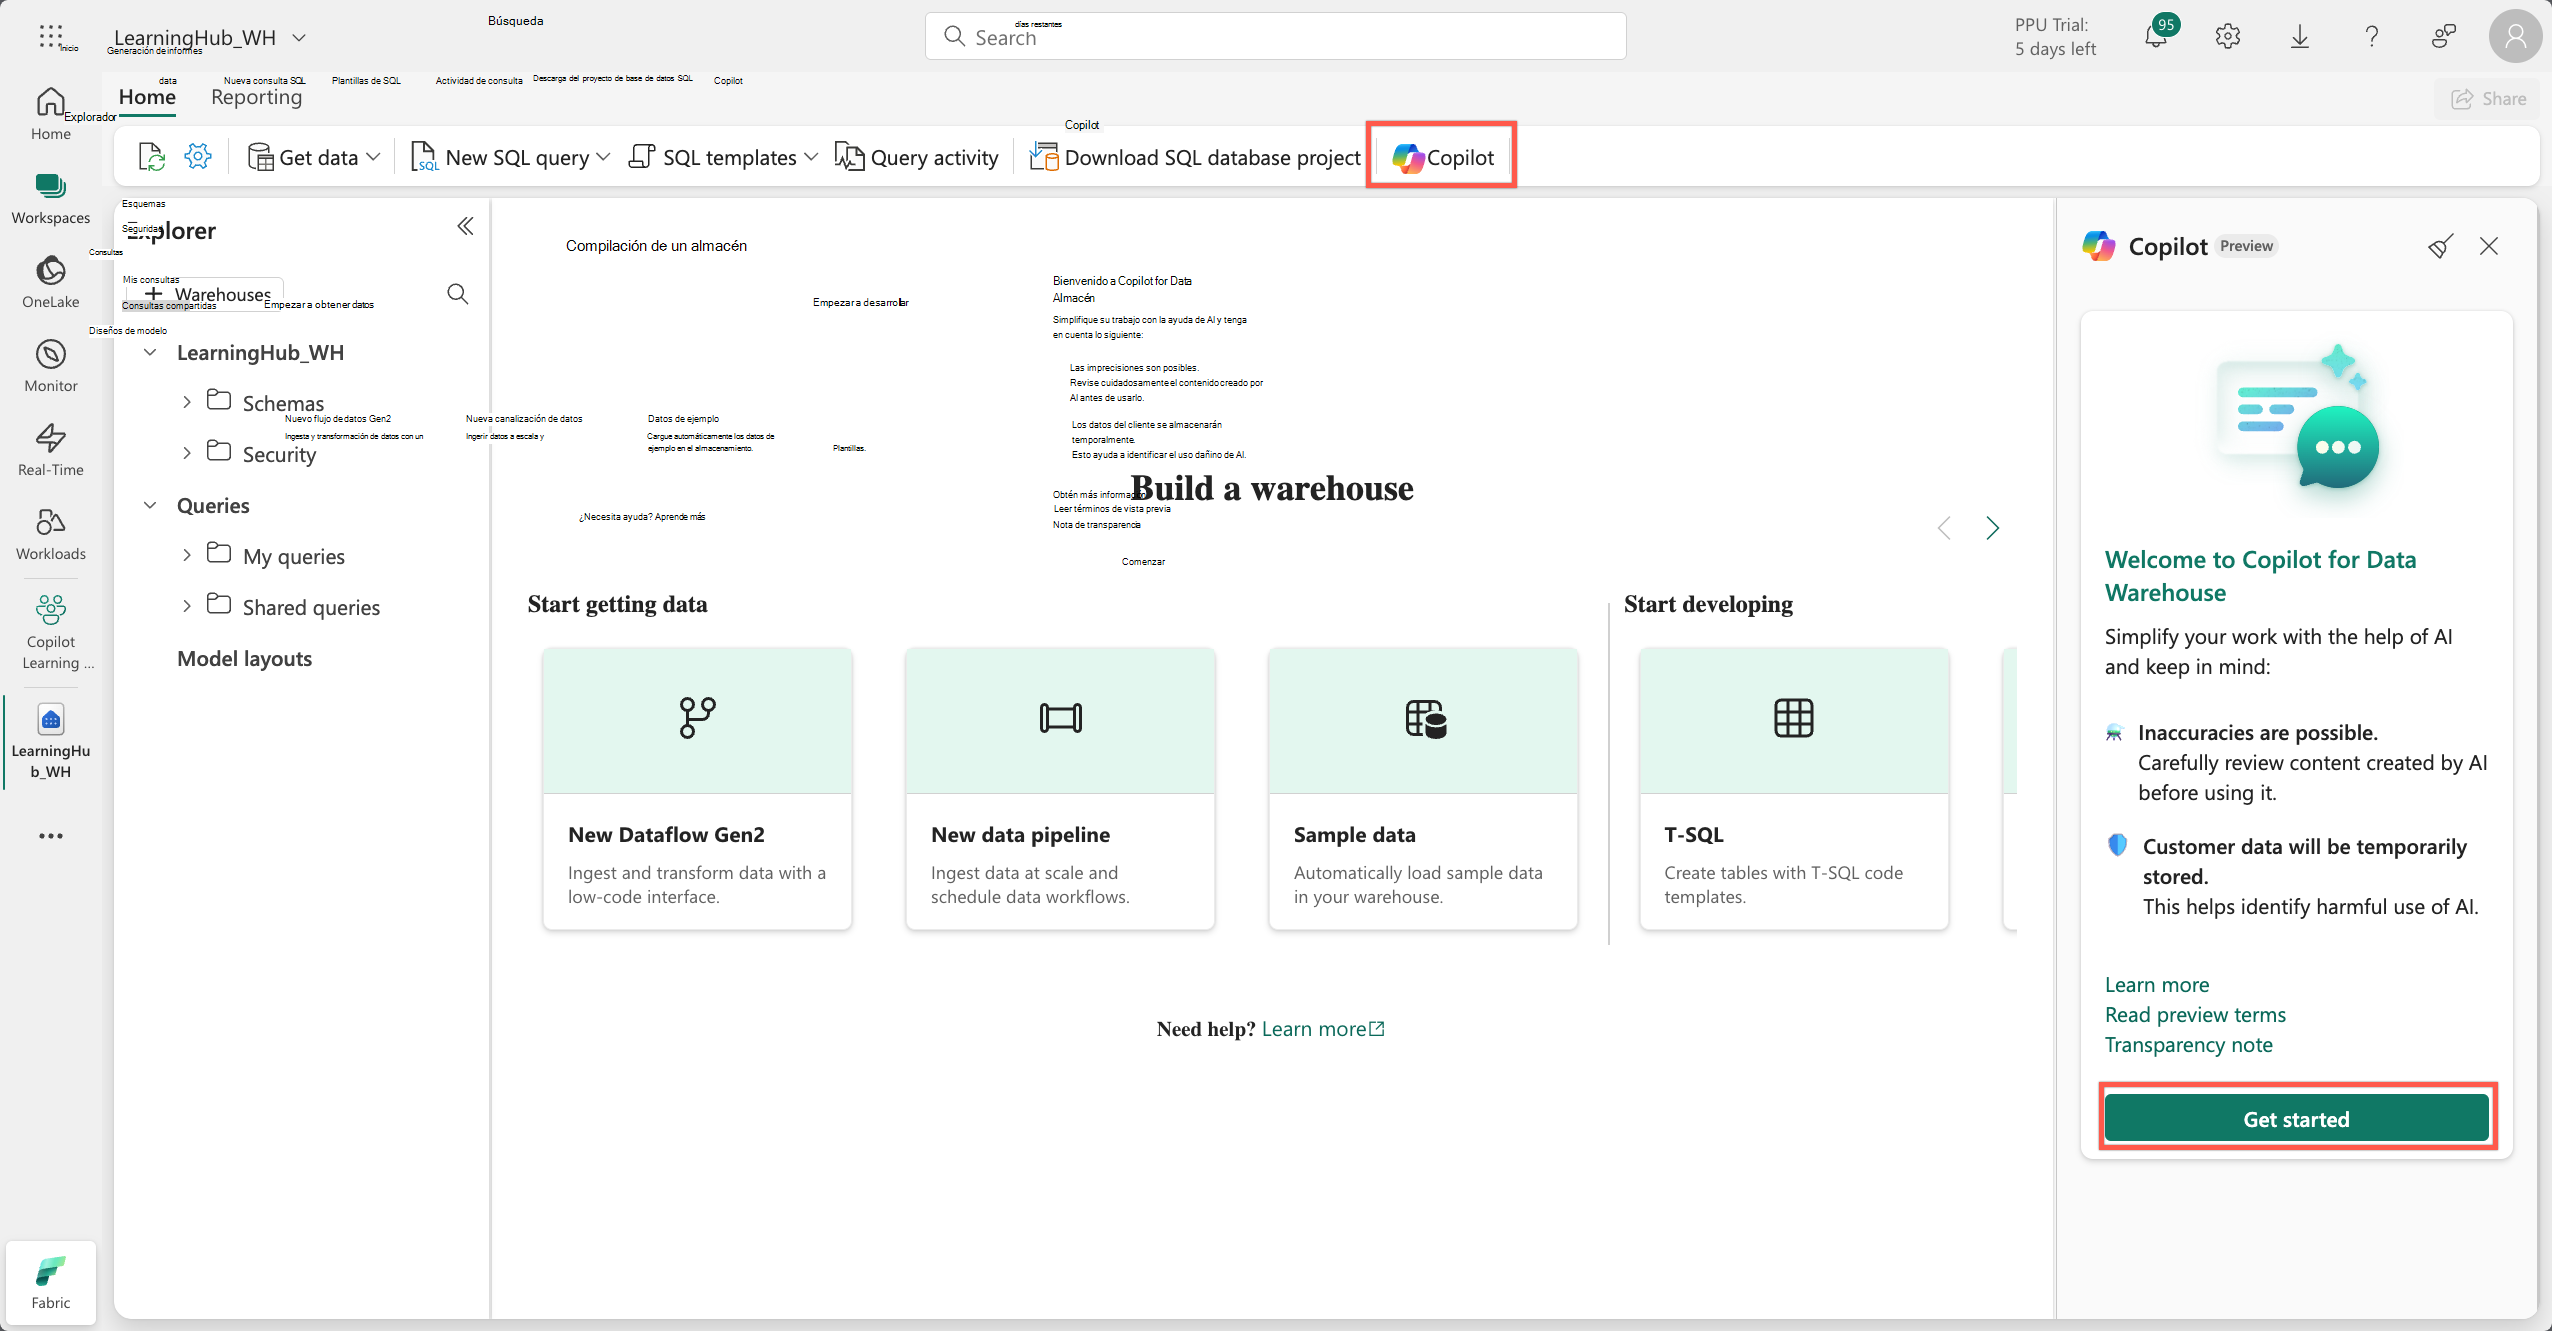Open the app launcher waffle icon
Image resolution: width=2552 pixels, height=1331 pixels.
coord(50,37)
